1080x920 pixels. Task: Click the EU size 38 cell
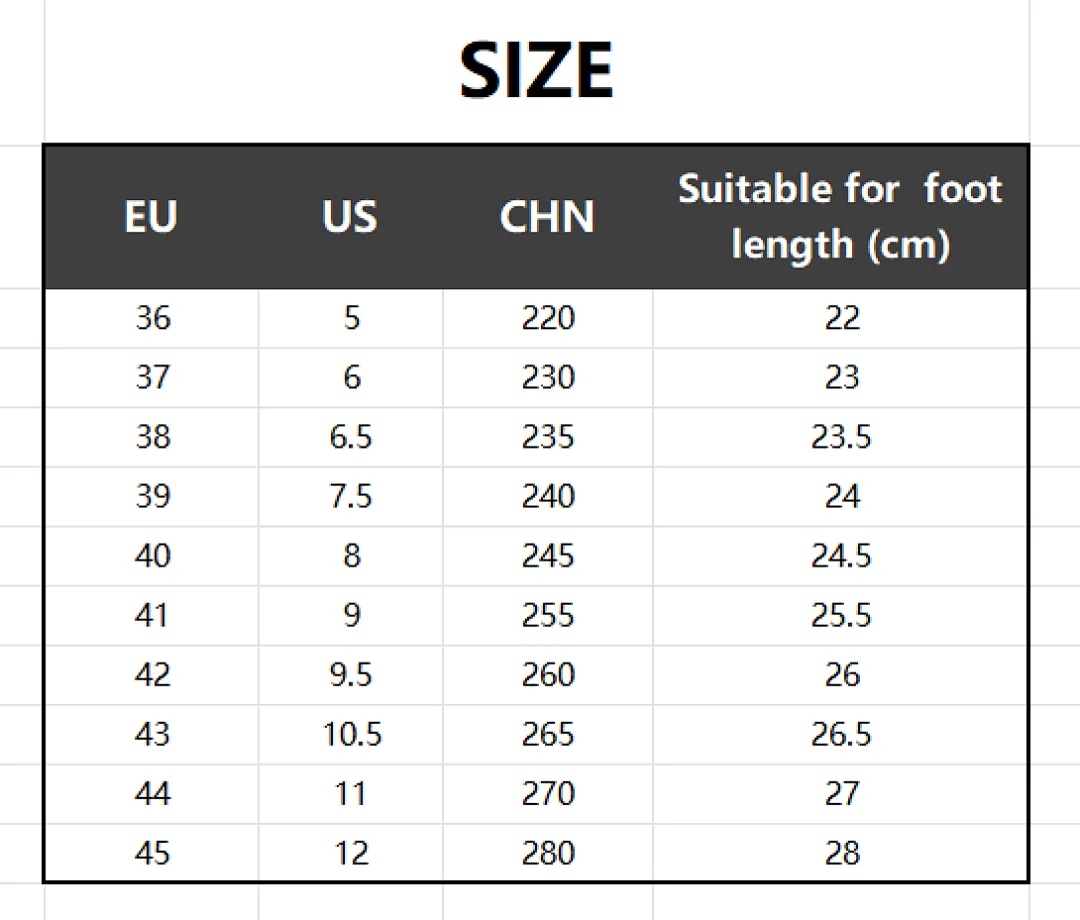click(152, 437)
